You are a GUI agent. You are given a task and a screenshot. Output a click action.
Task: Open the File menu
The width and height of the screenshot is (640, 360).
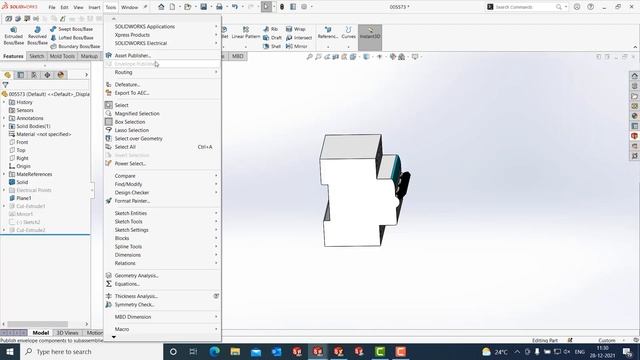point(52,7)
